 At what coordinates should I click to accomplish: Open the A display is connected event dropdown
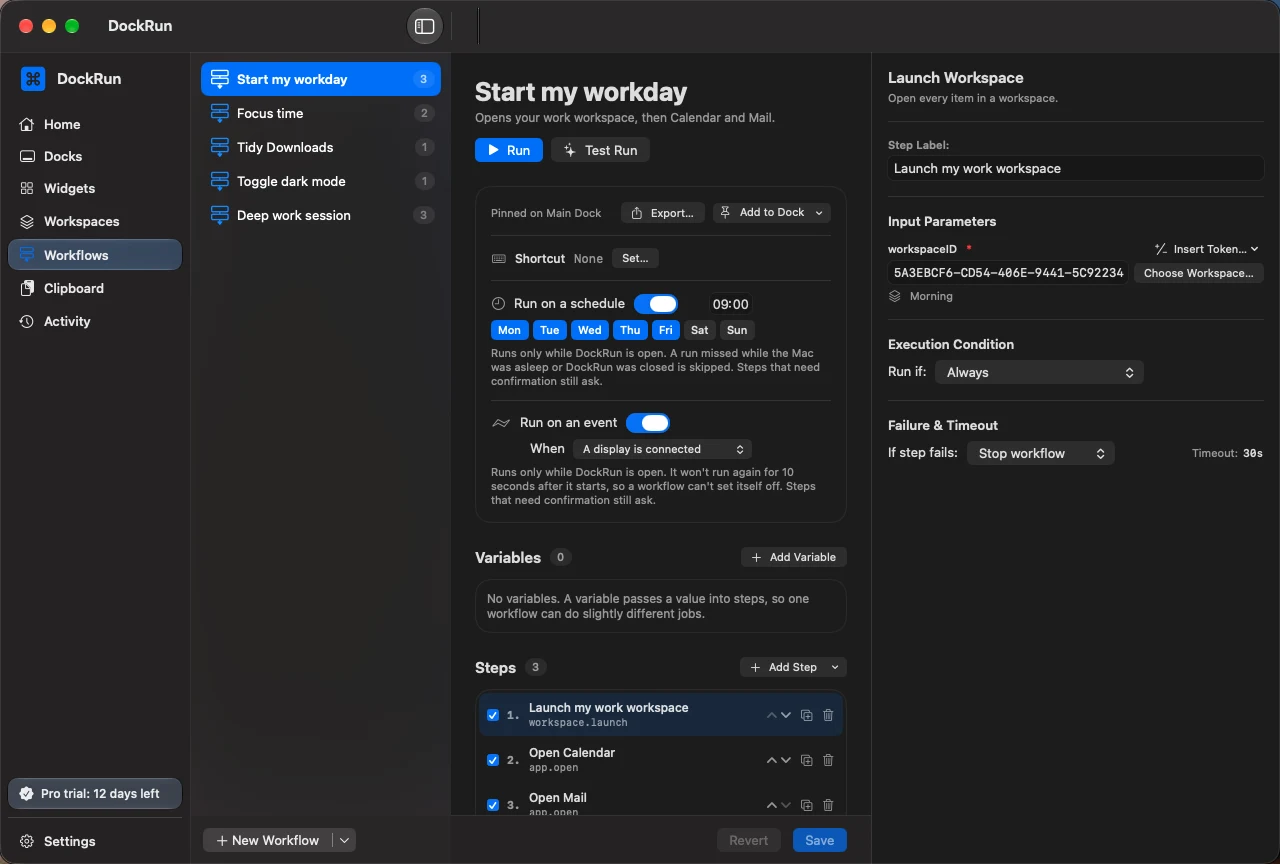(x=663, y=449)
